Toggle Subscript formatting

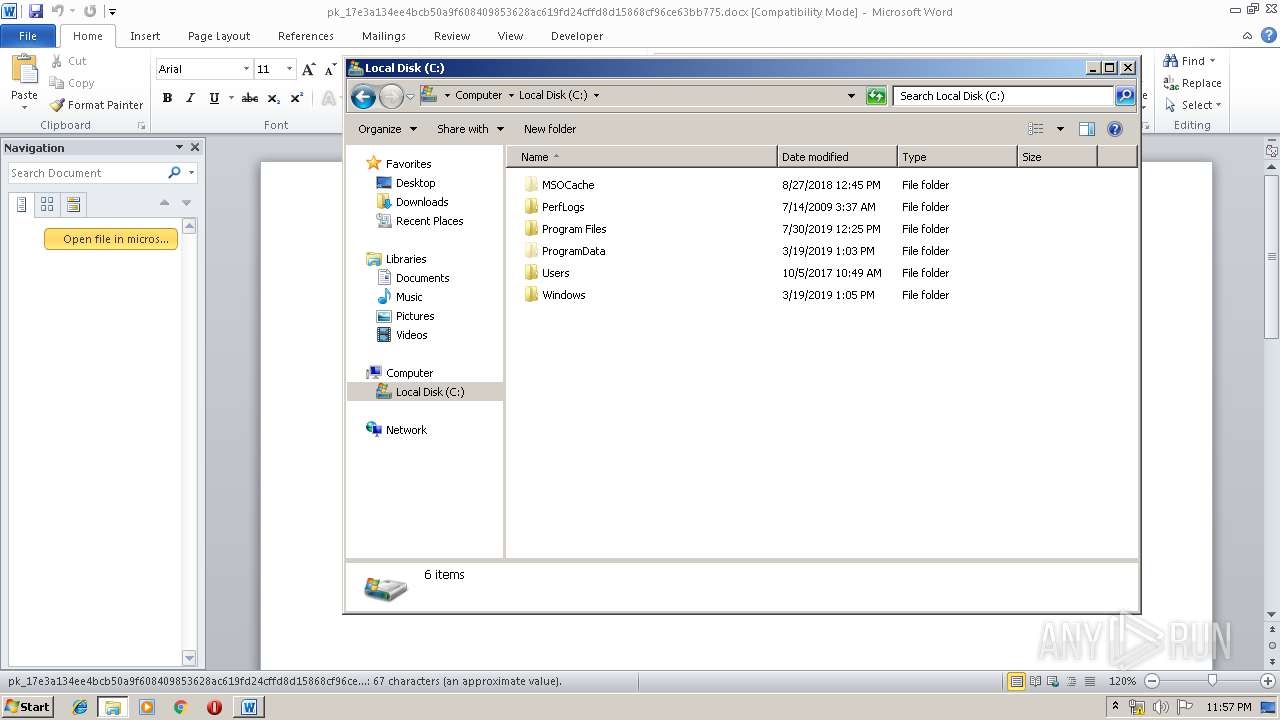pyautogui.click(x=273, y=98)
